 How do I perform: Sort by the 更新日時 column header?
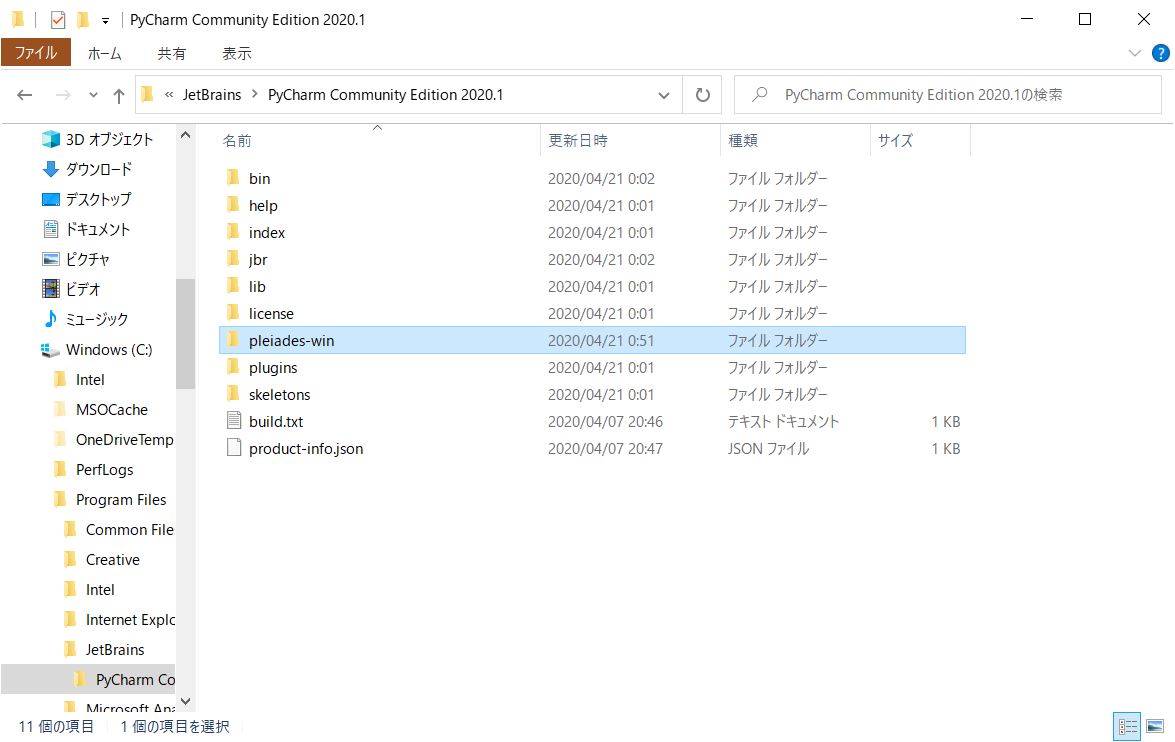(578, 140)
